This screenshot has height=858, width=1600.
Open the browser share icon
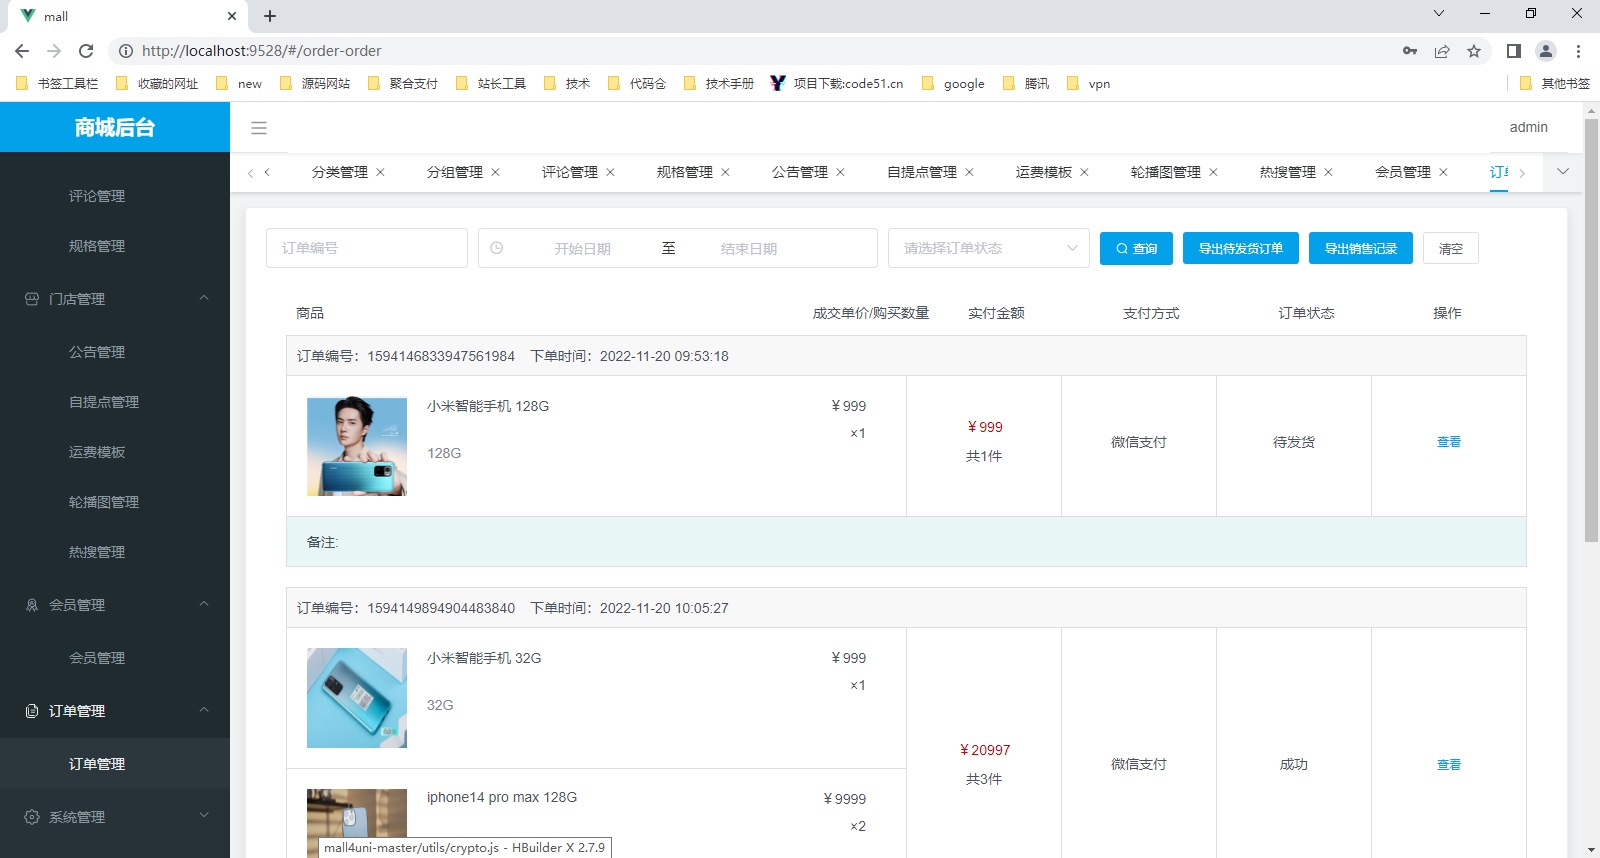click(x=1442, y=51)
